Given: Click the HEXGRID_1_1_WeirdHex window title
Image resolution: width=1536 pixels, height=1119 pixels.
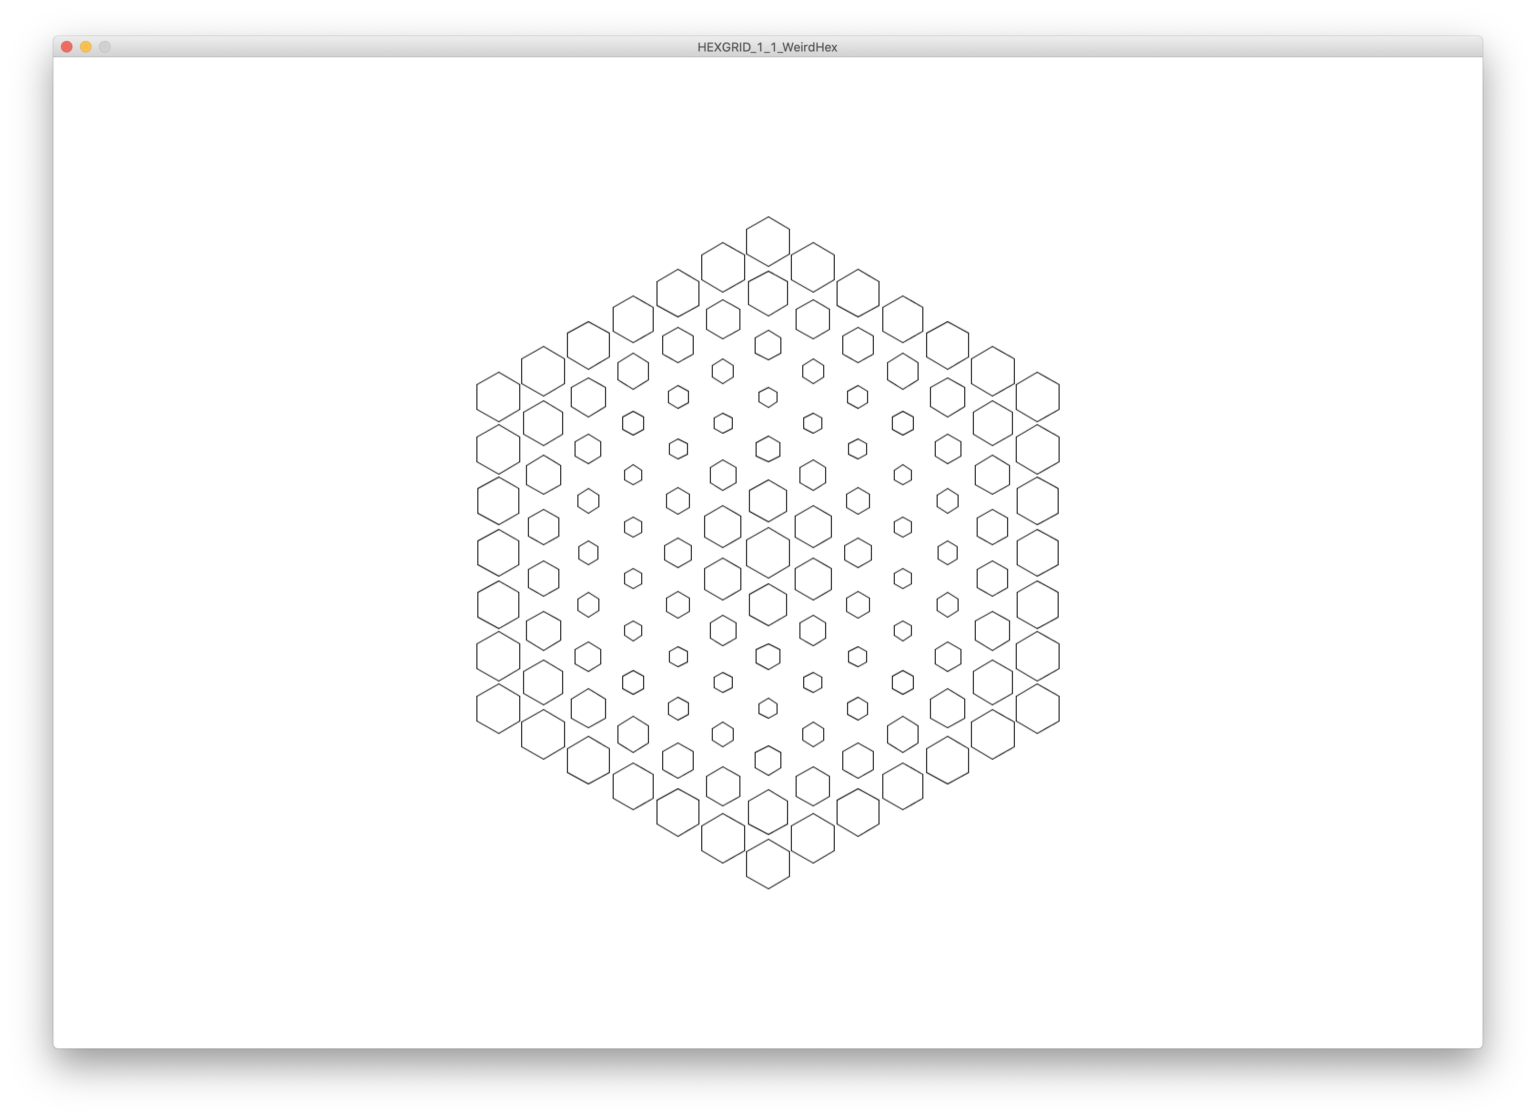Looking at the screenshot, I should tap(768, 47).
